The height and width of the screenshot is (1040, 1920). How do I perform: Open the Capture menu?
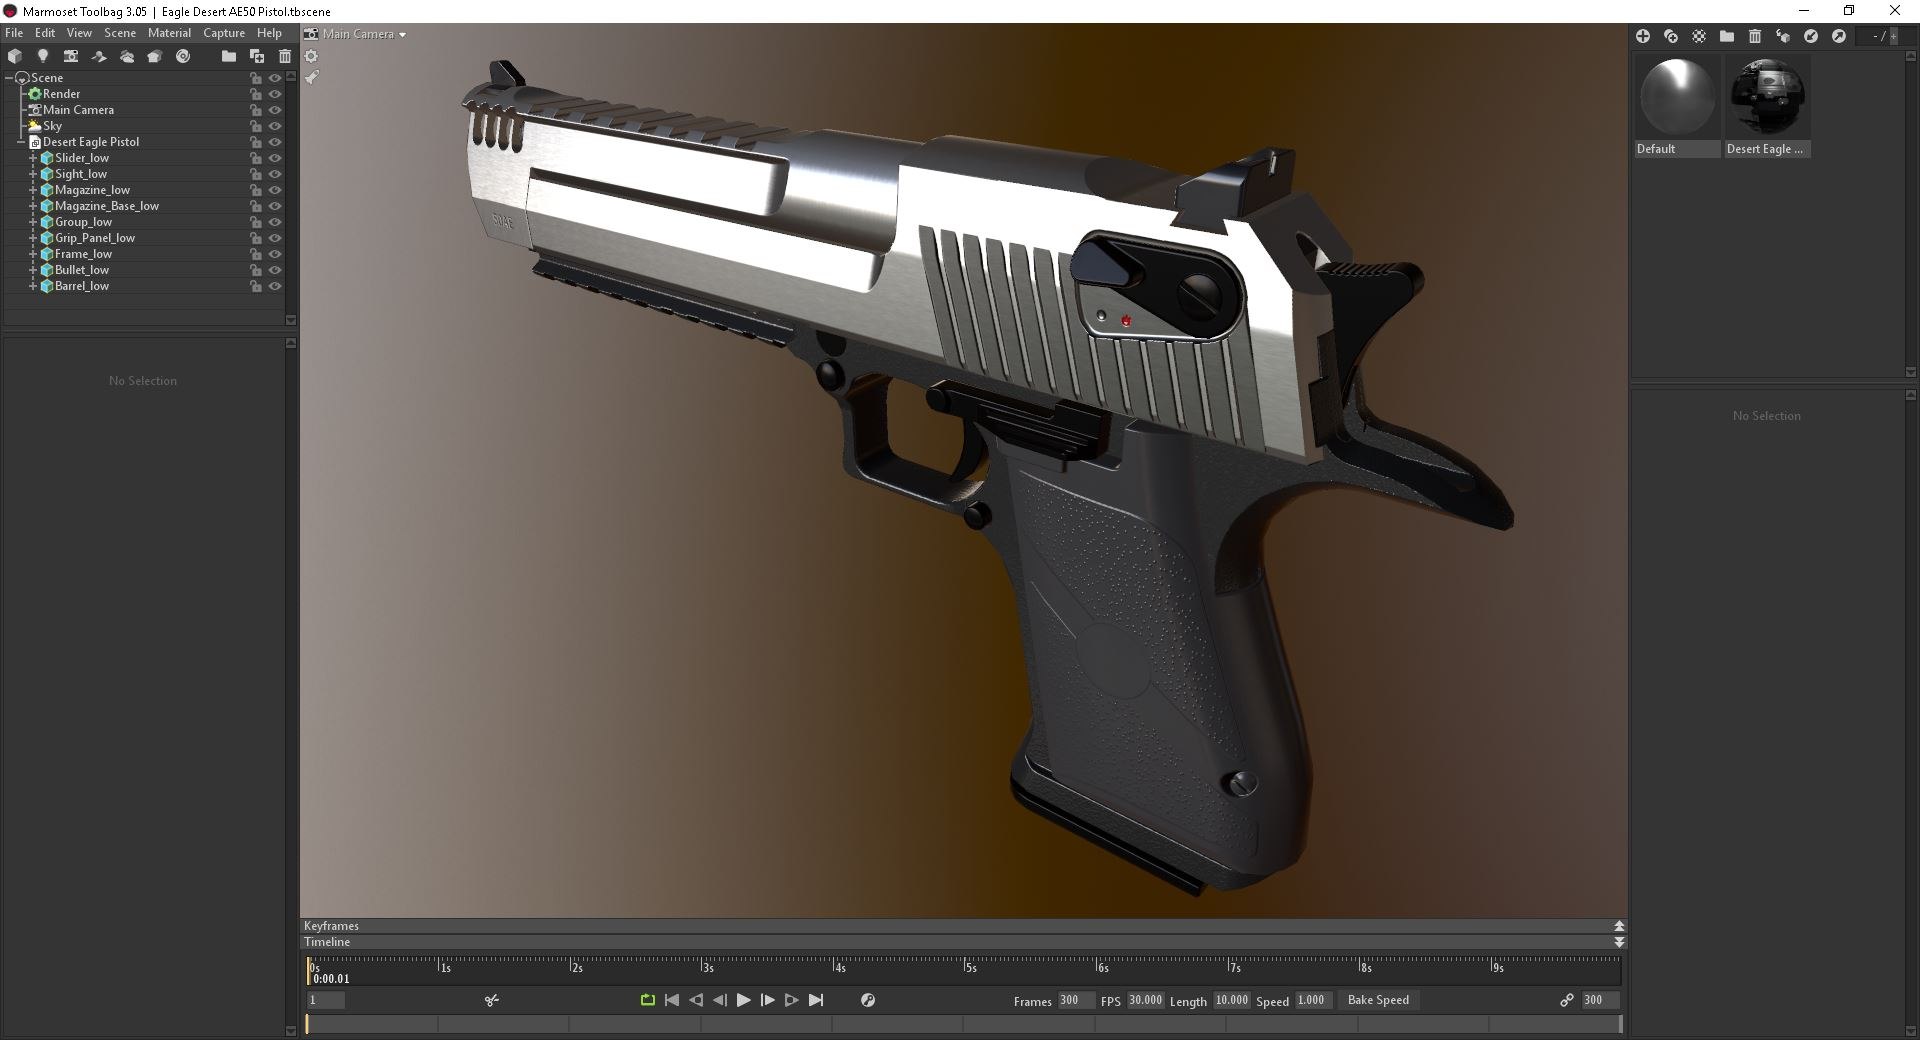point(224,33)
